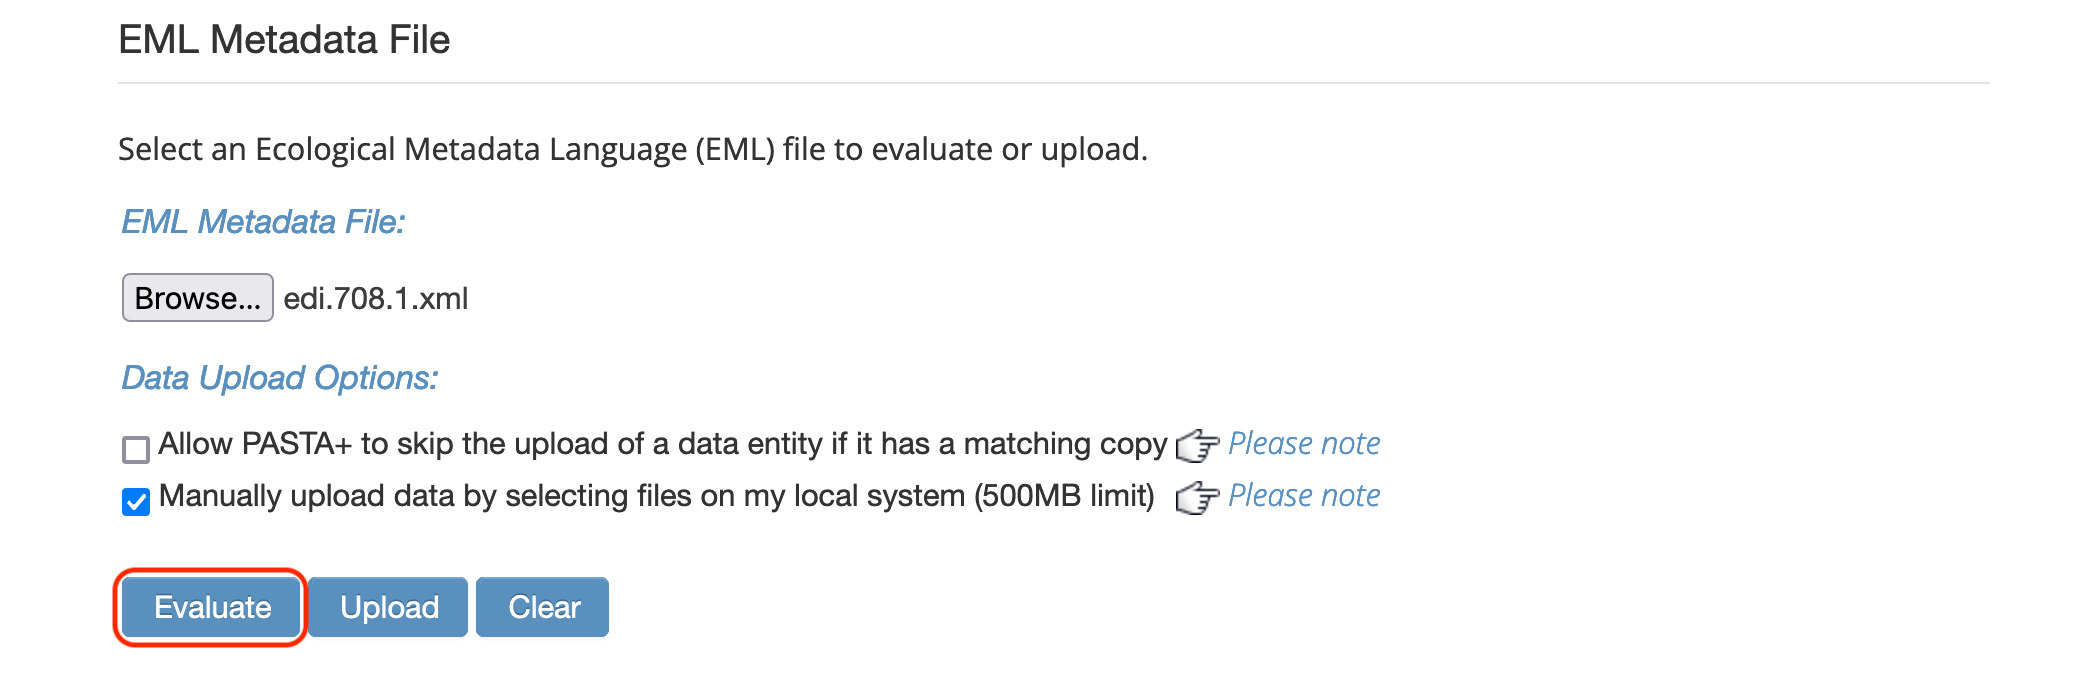Click the Browse... file chooser button
This screenshot has width=2086, height=682.
tap(198, 298)
